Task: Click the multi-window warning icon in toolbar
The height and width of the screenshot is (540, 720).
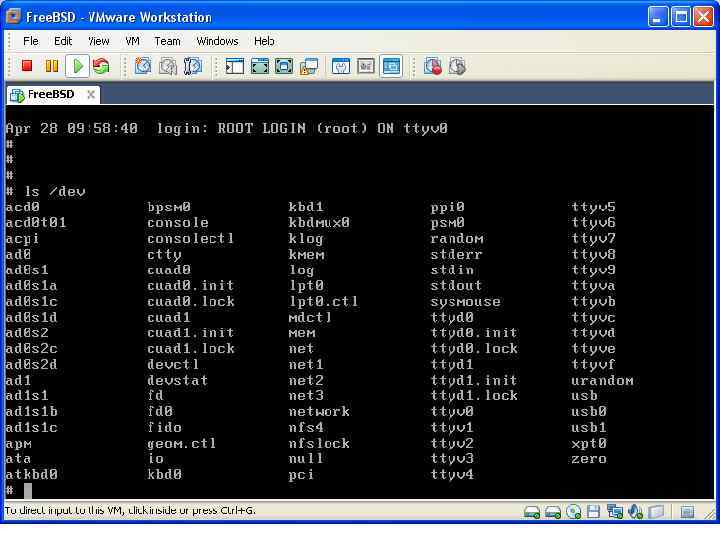Action: (x=309, y=67)
